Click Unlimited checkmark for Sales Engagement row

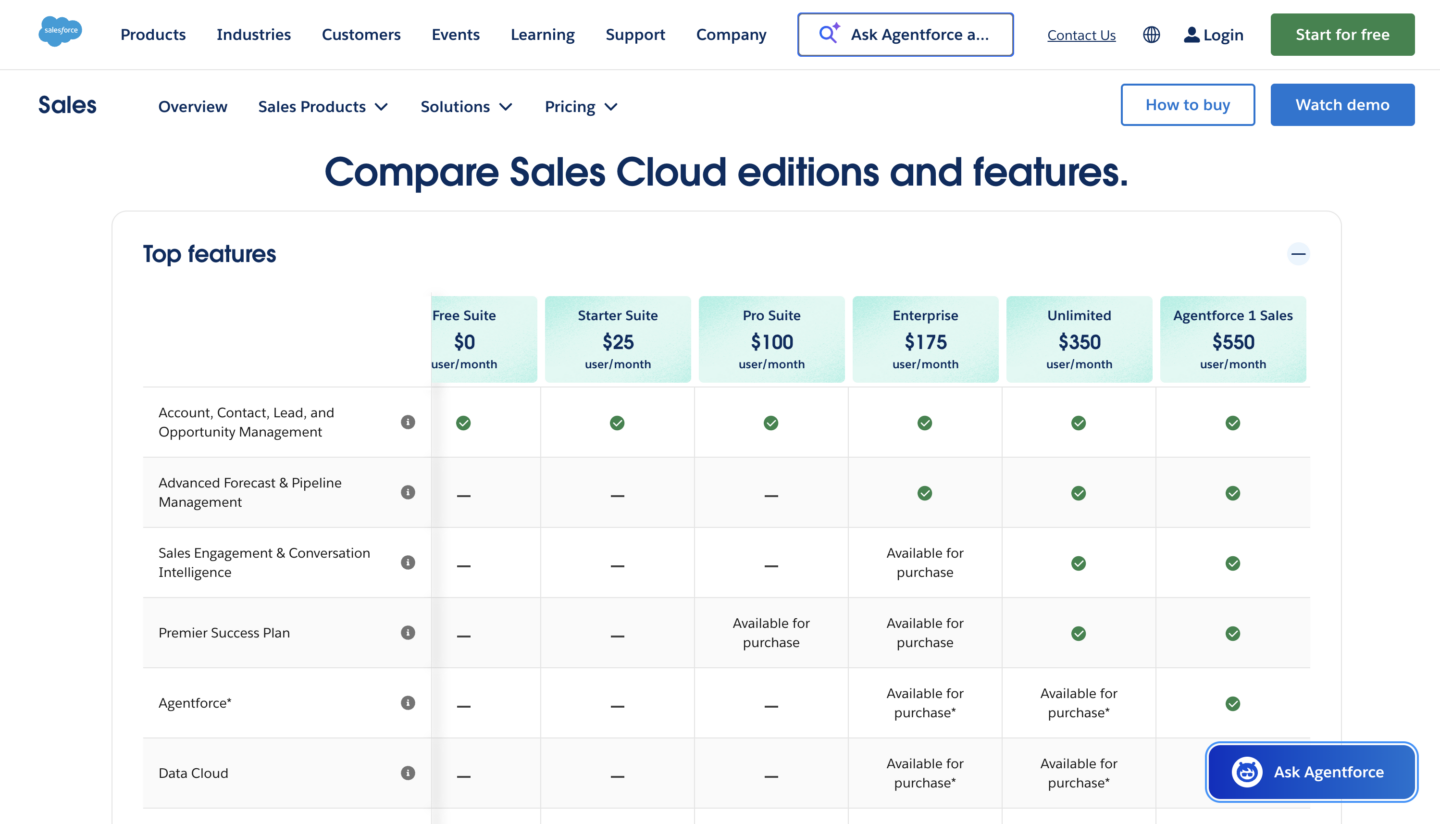coord(1079,563)
